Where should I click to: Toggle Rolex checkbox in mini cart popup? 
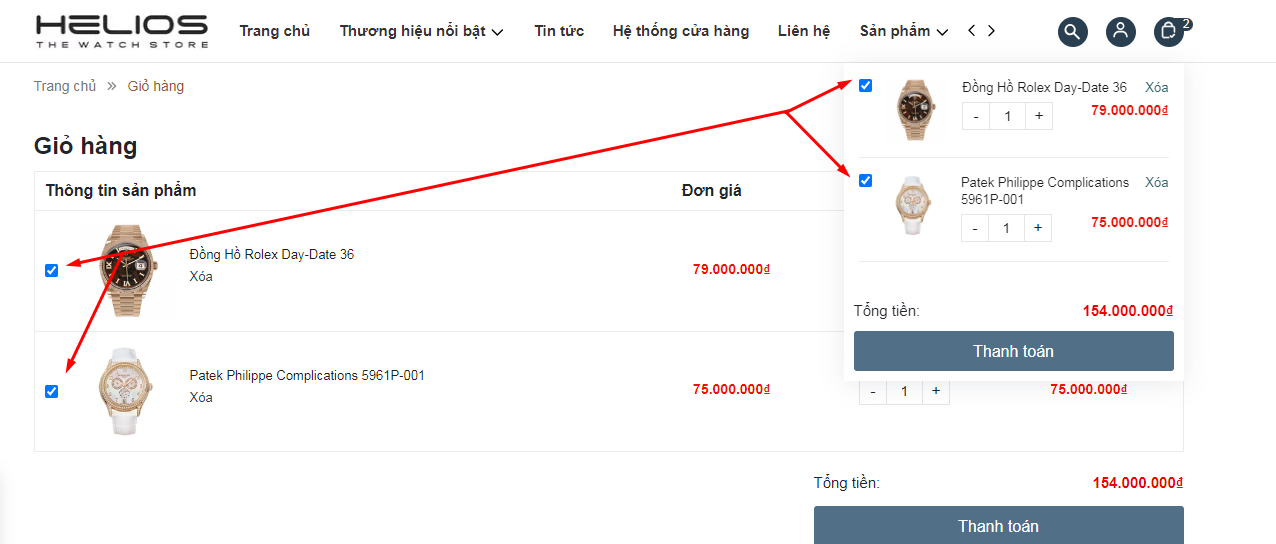(x=866, y=85)
